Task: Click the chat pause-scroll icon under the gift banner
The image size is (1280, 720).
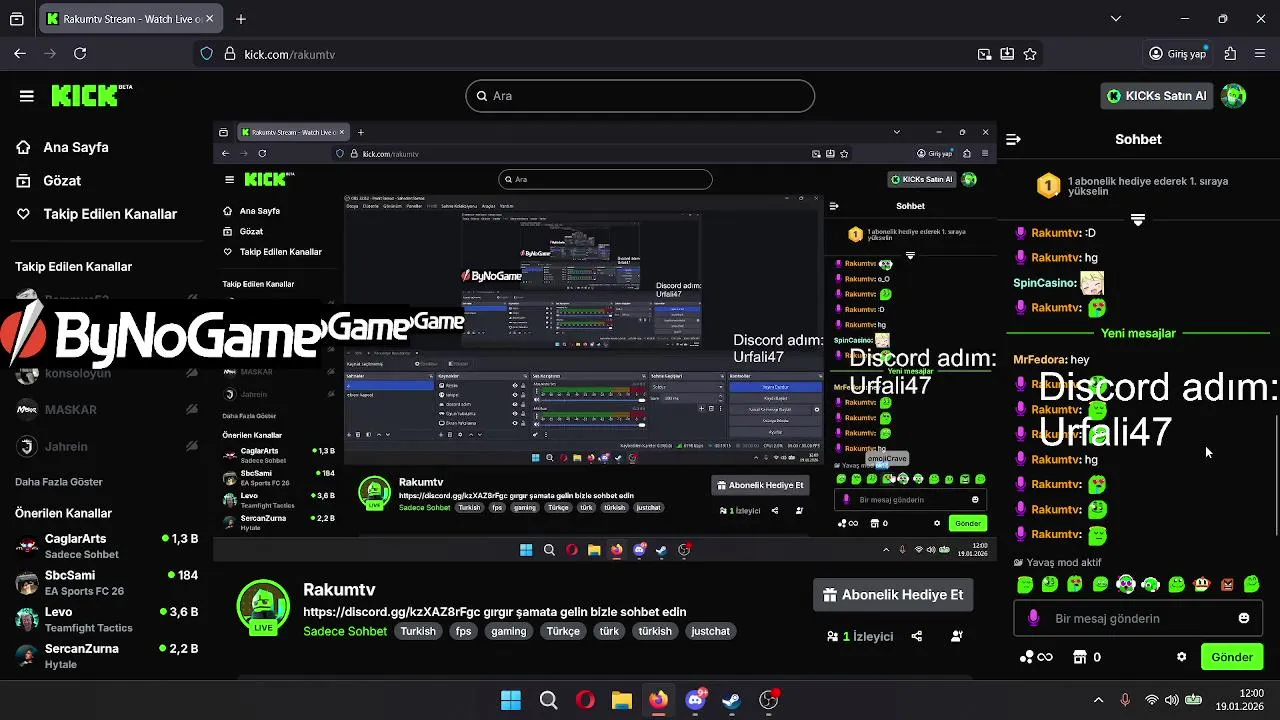Action: pos(1138,219)
